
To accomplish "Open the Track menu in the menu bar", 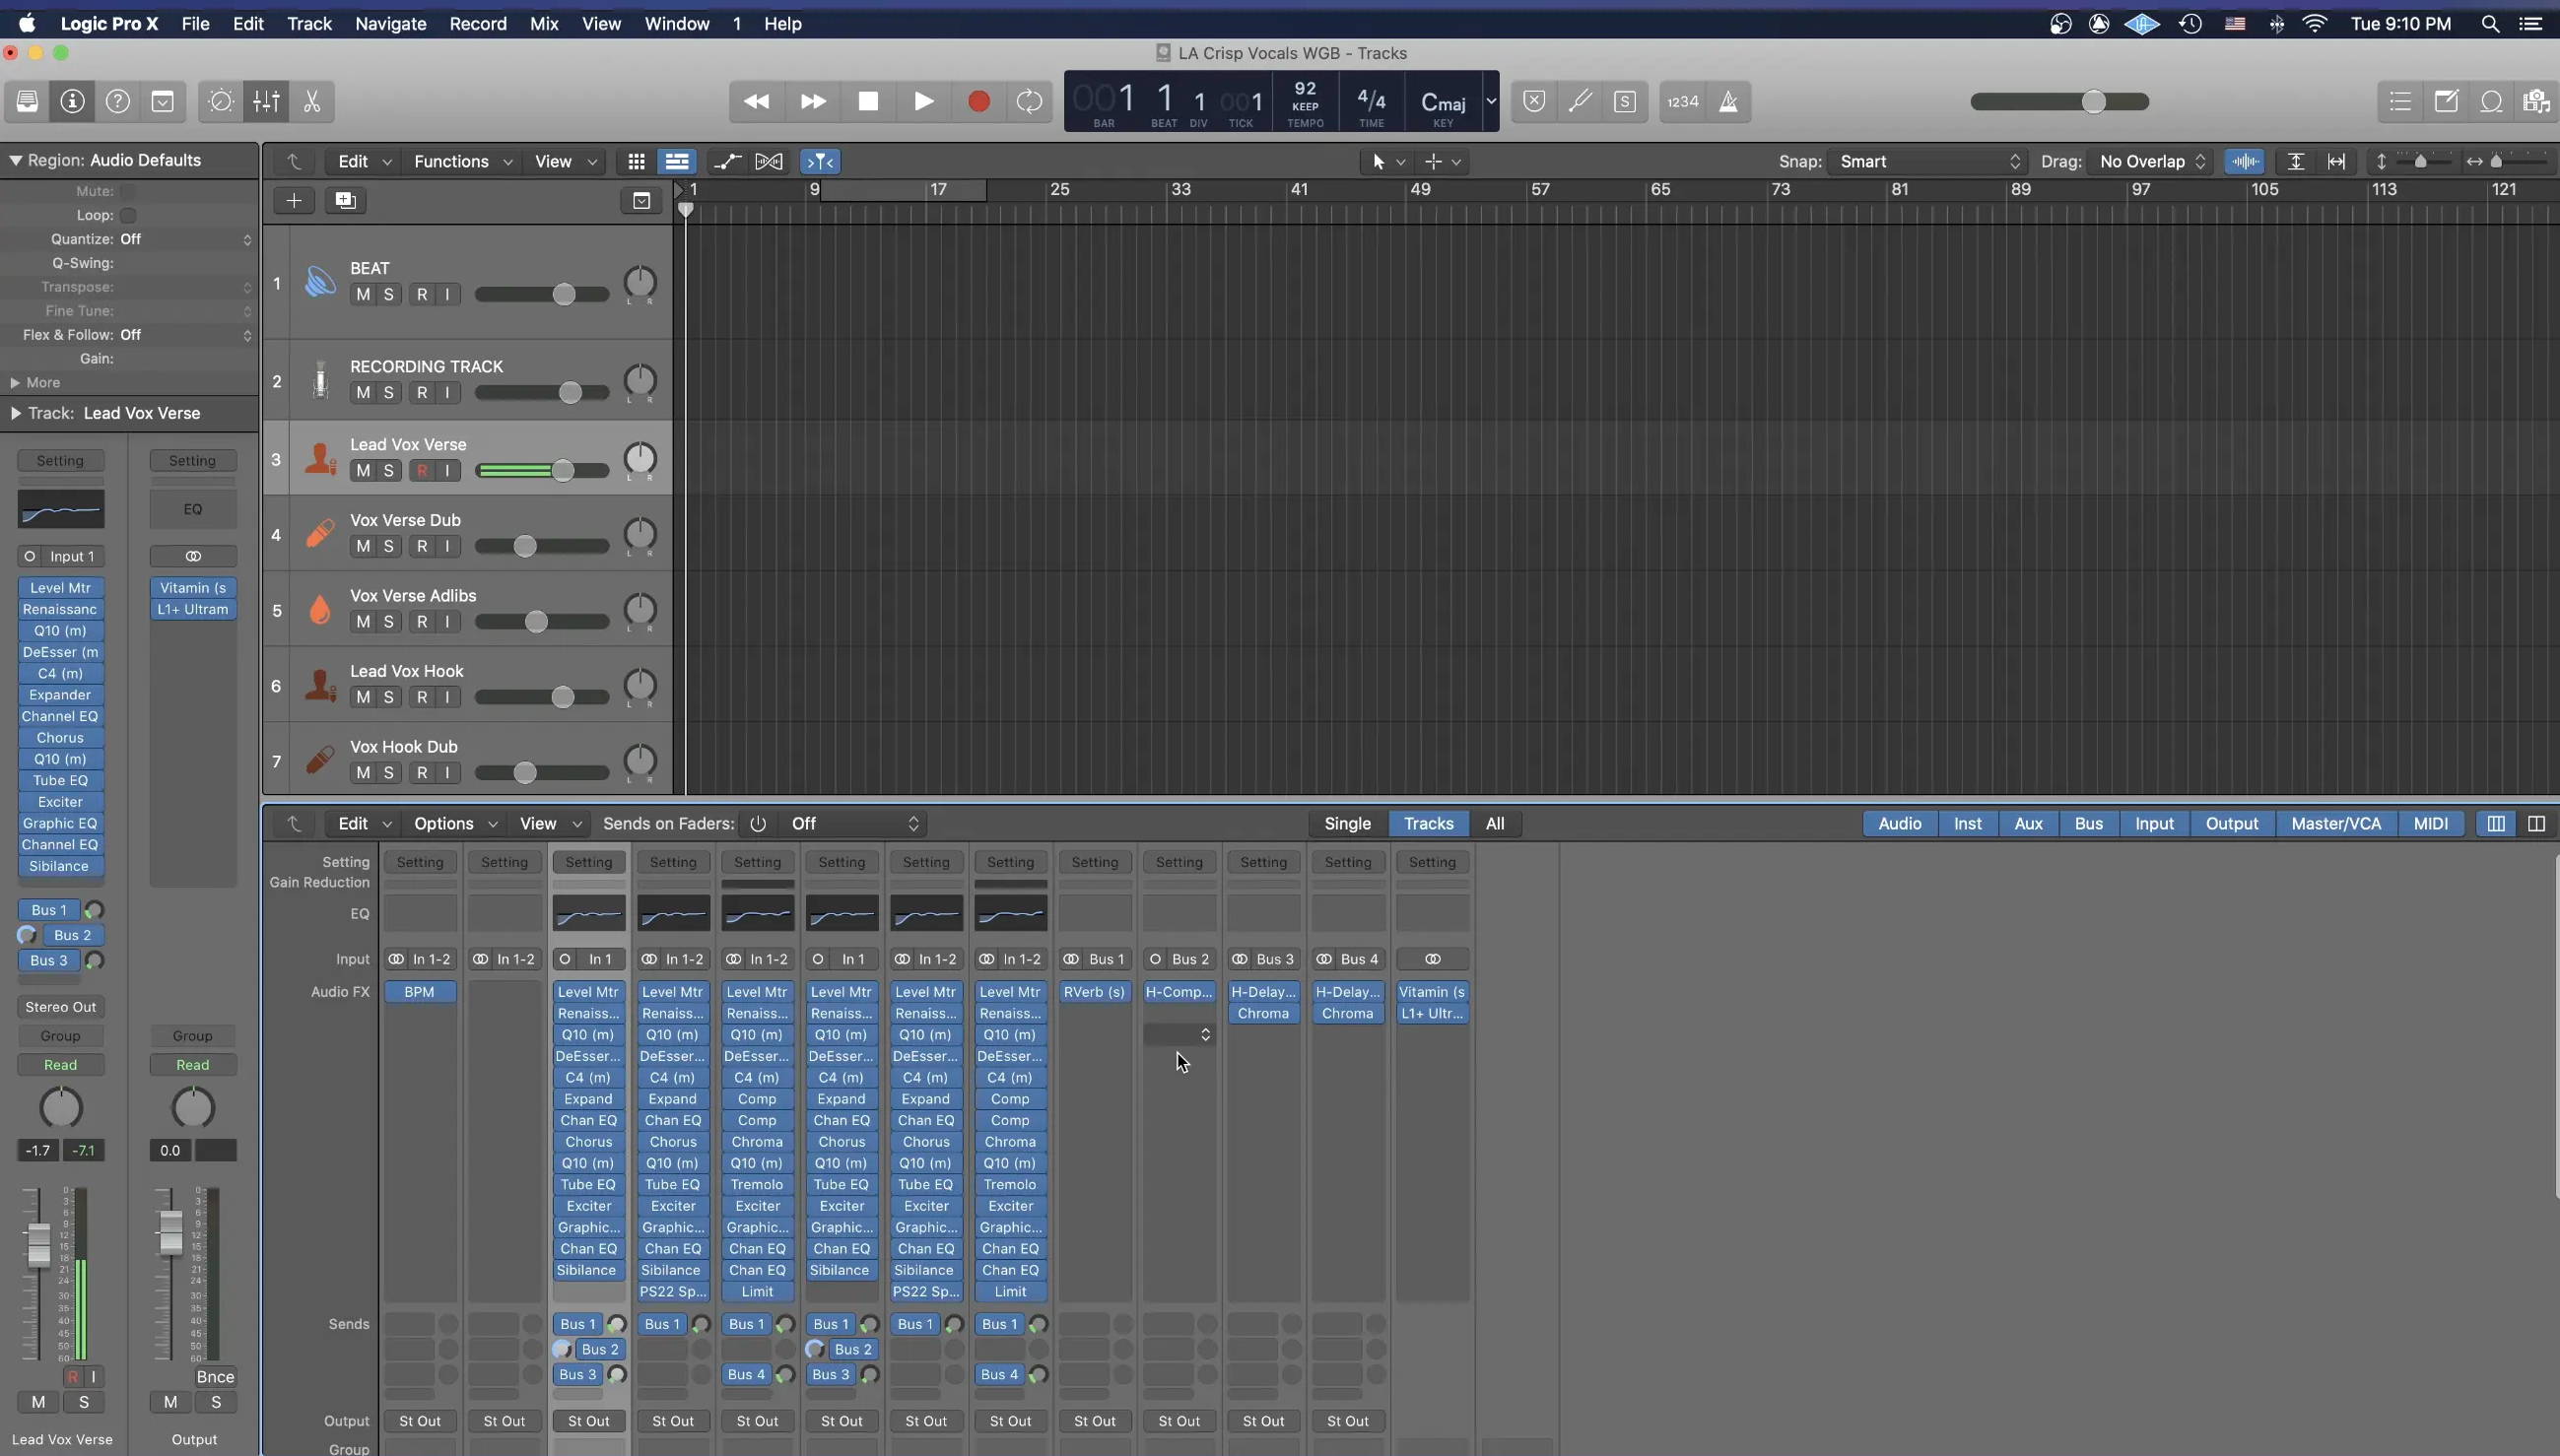I will (x=309, y=23).
